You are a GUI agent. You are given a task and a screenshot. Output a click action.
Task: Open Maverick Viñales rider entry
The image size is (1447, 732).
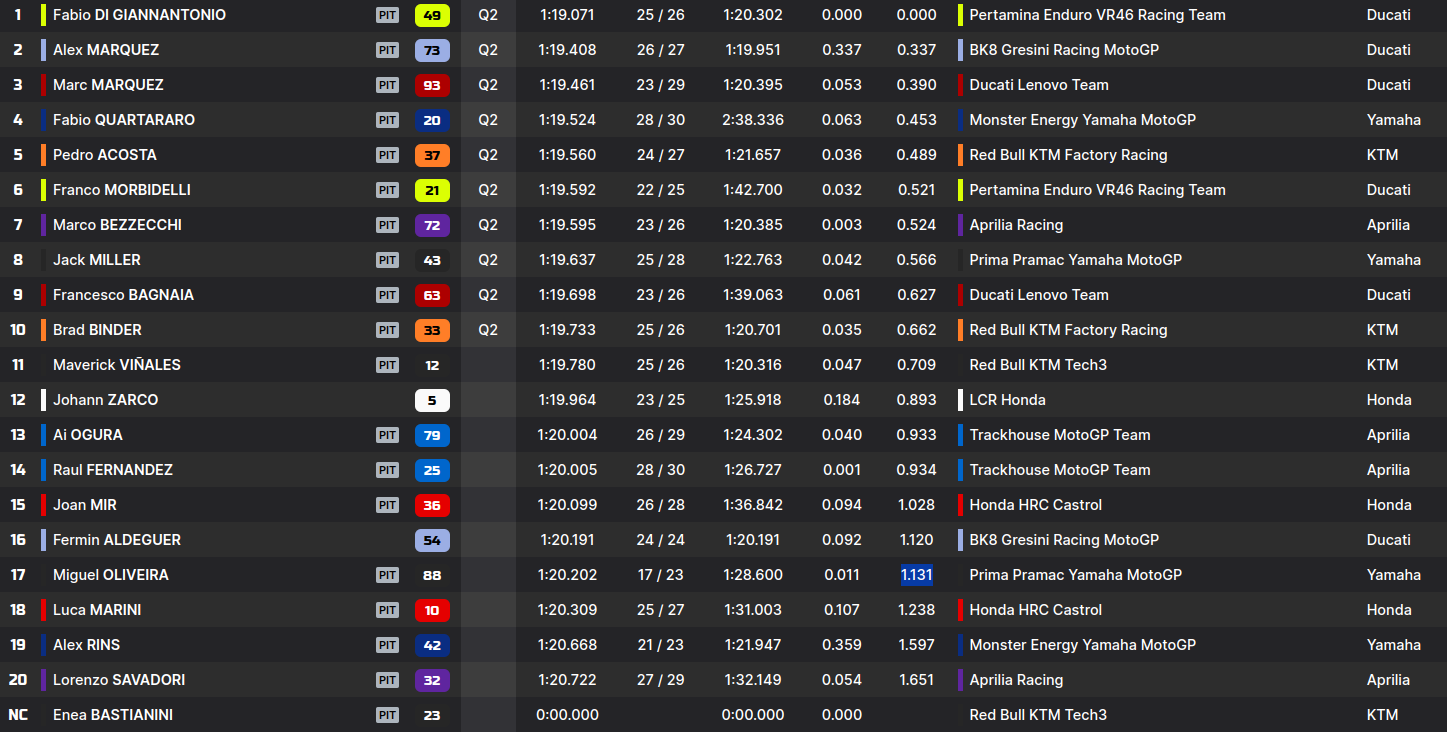(x=116, y=365)
